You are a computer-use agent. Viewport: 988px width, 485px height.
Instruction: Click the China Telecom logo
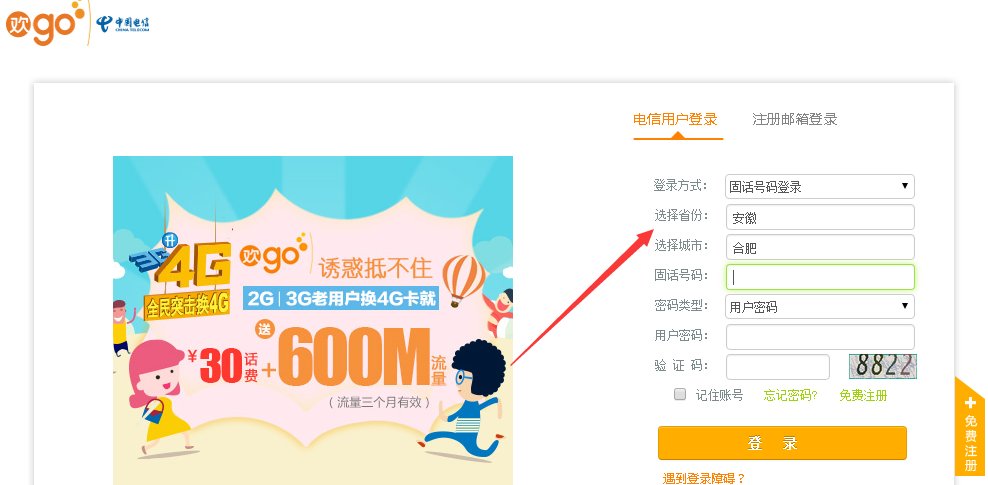tap(123, 25)
